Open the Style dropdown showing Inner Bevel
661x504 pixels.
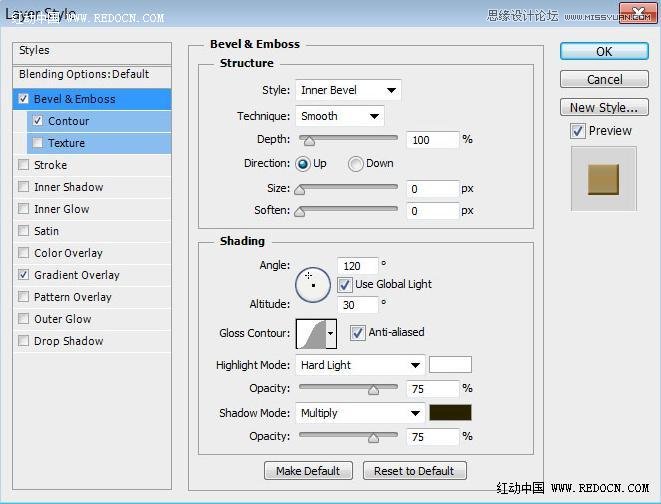click(348, 90)
